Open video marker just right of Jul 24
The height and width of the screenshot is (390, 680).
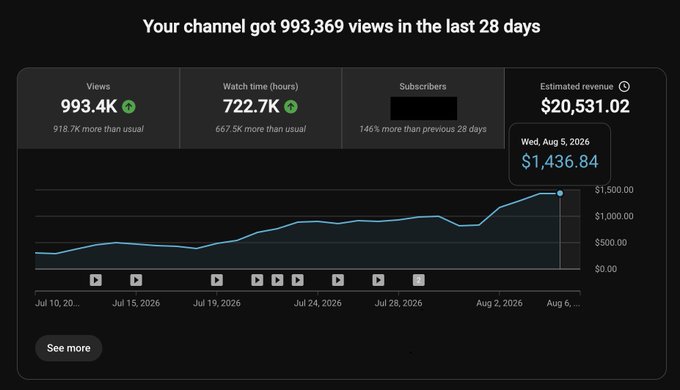[x=338, y=280]
